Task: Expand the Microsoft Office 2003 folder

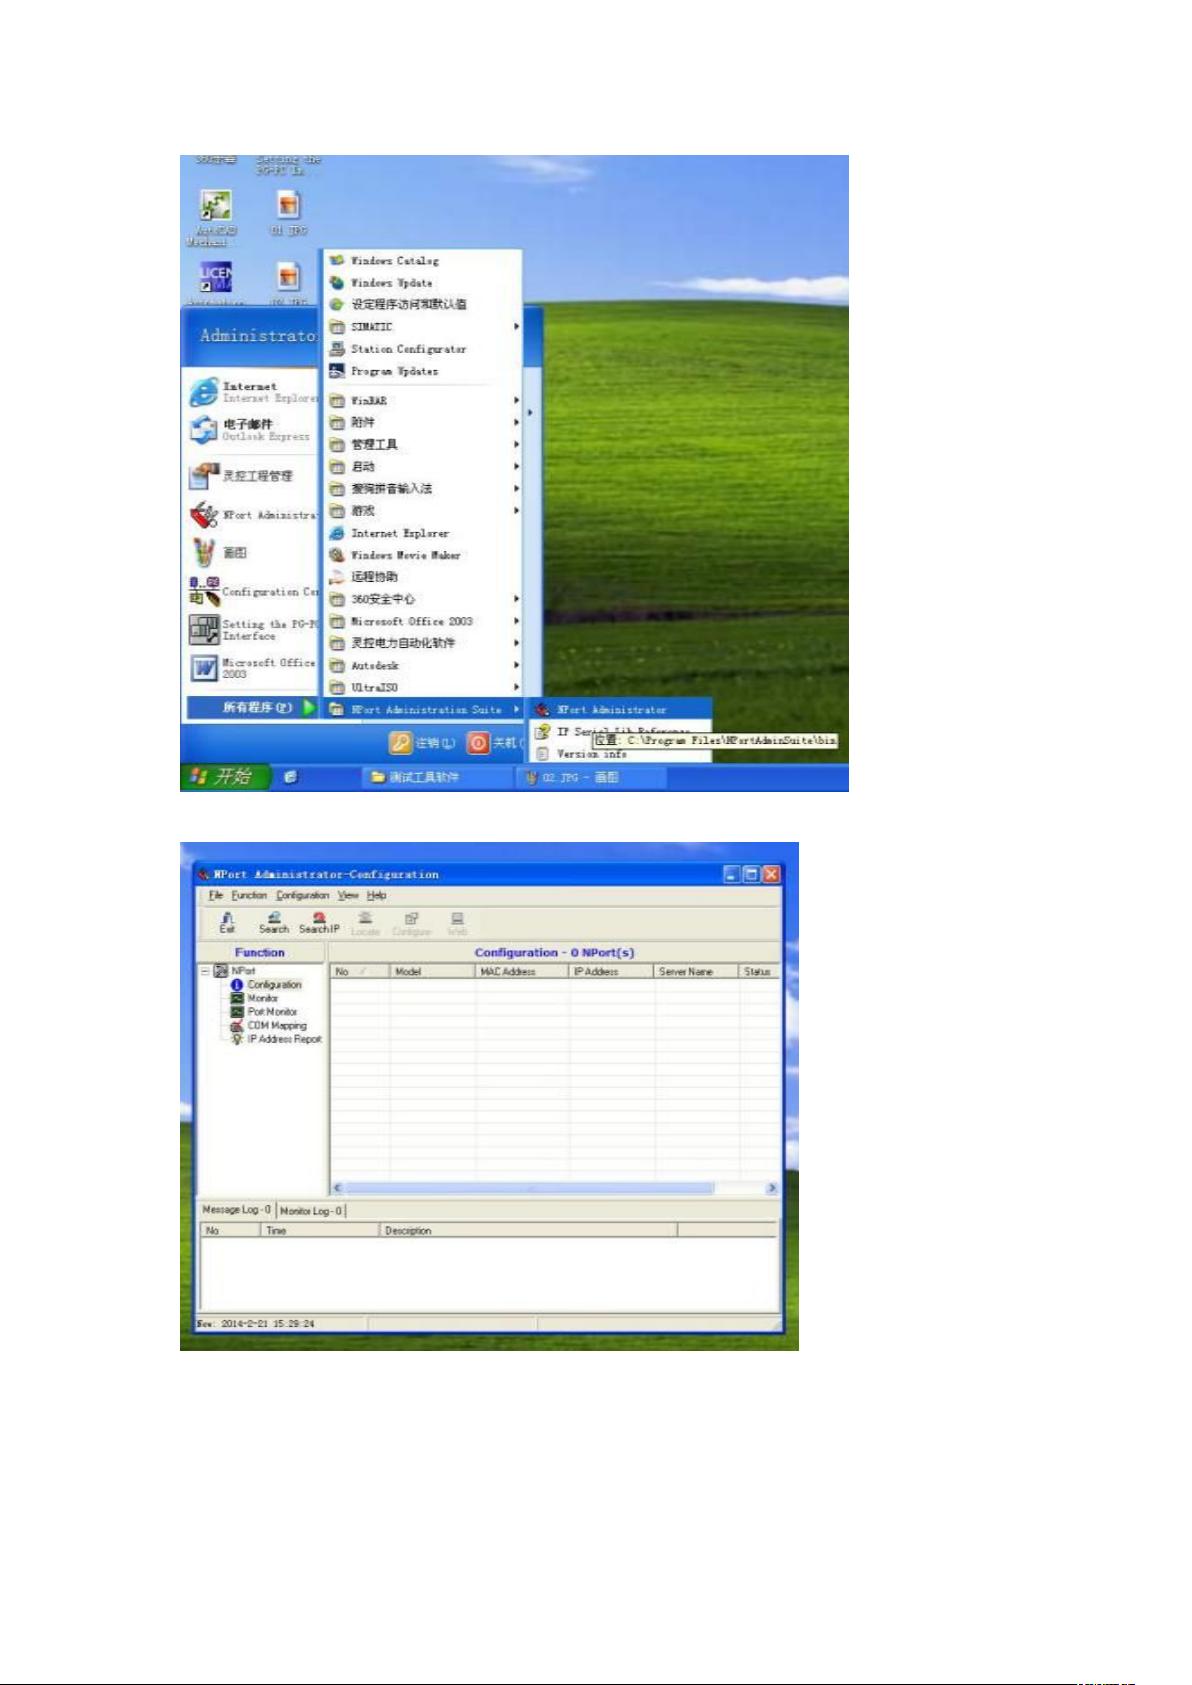Action: click(x=424, y=621)
